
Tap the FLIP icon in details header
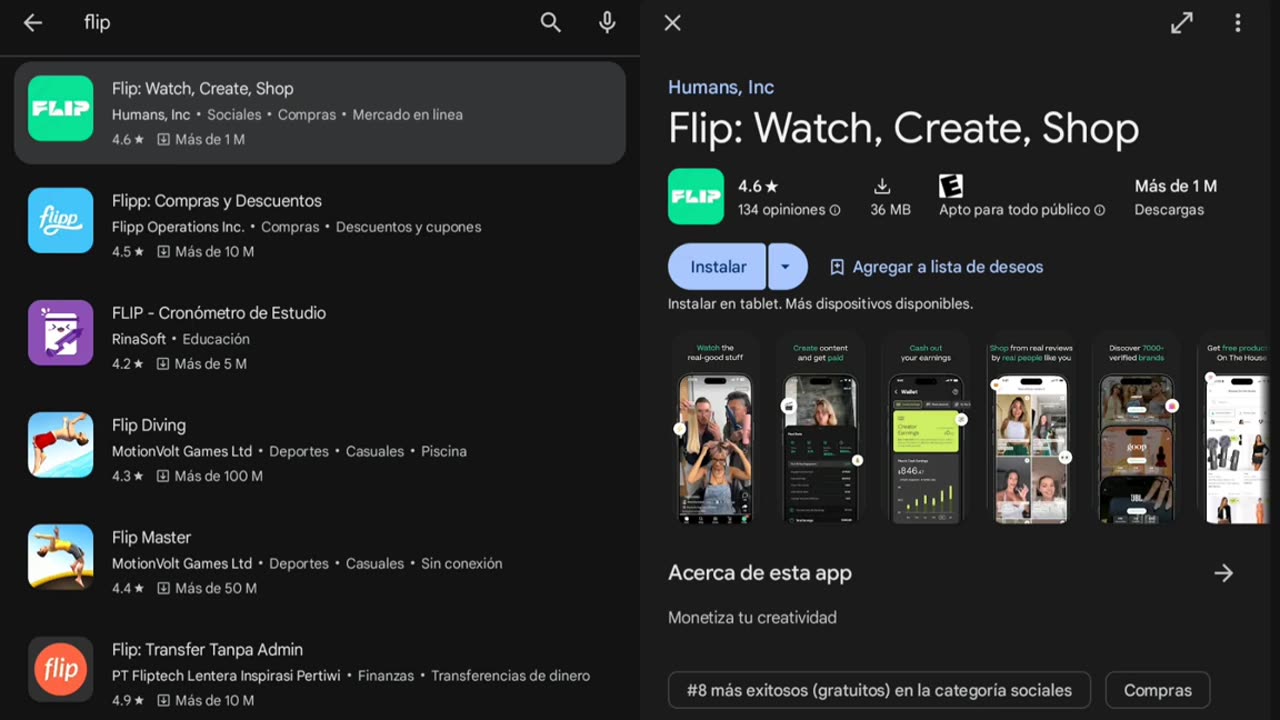pyautogui.click(x=696, y=196)
